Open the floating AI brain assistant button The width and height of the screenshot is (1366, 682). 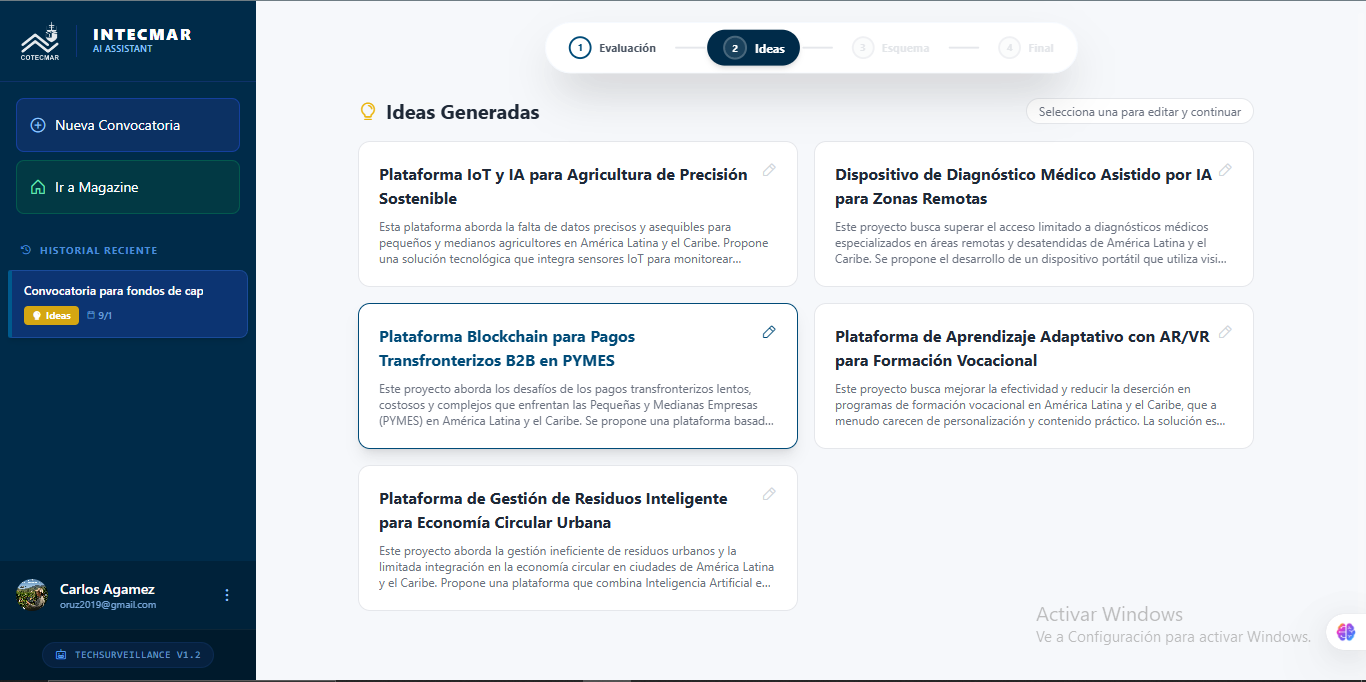1345,631
